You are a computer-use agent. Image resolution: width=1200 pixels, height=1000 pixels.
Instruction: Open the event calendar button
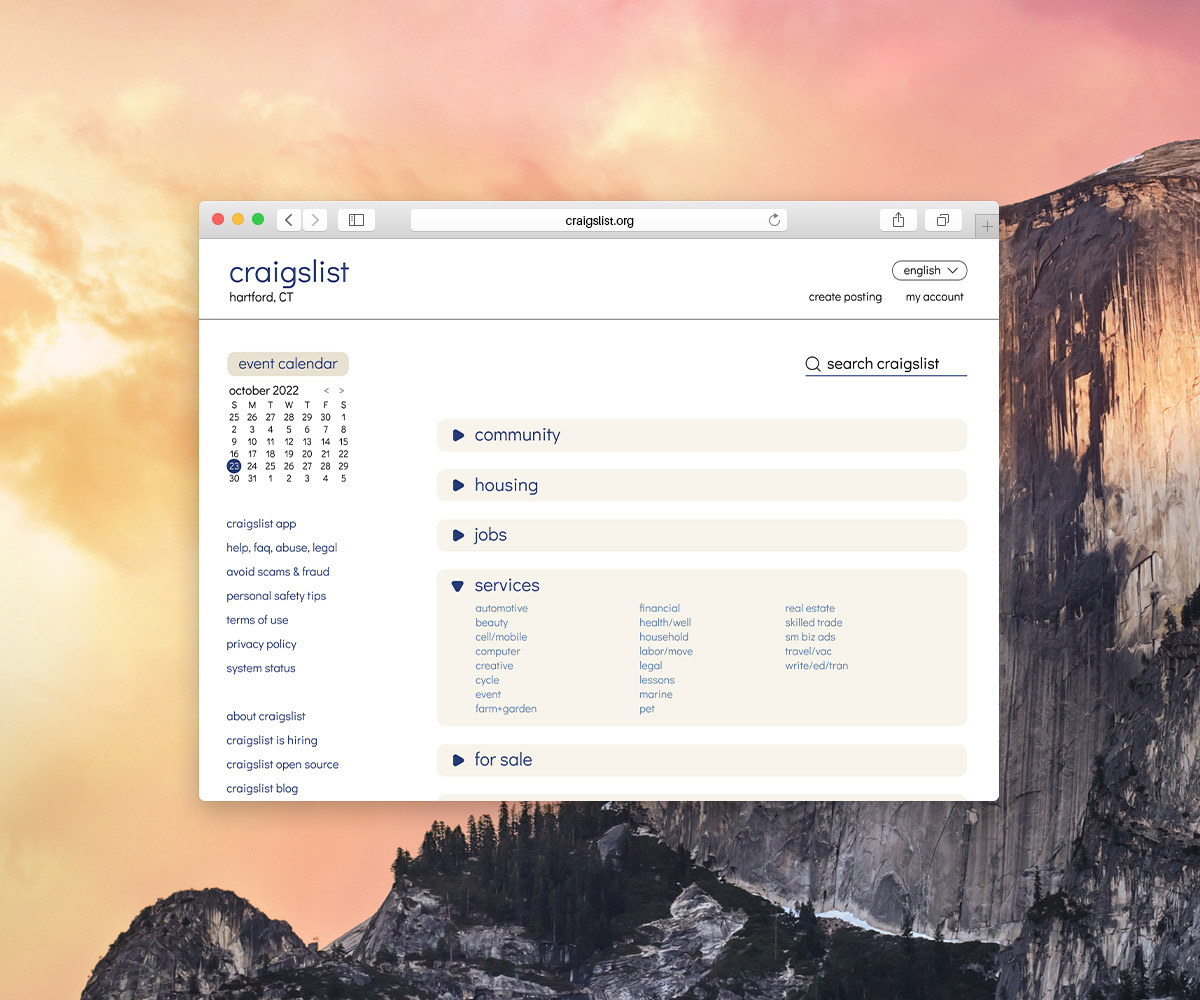tap(288, 364)
